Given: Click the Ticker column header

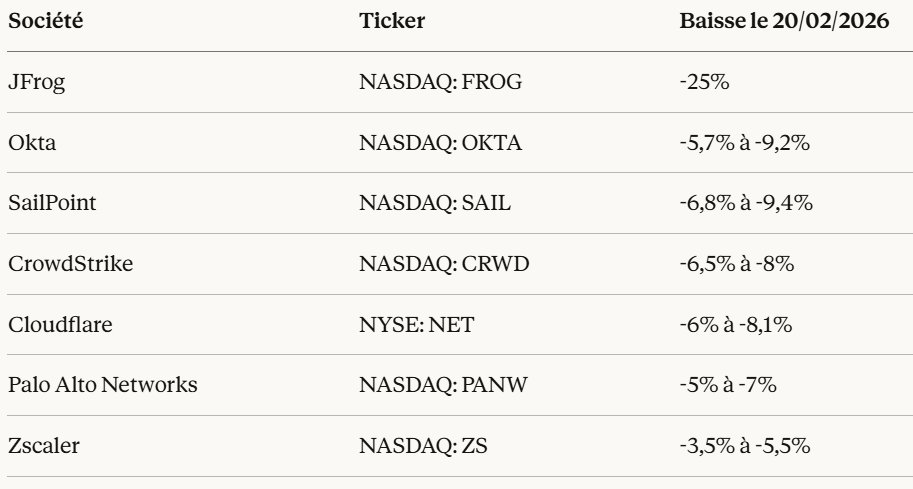Looking at the screenshot, I should pos(392,22).
